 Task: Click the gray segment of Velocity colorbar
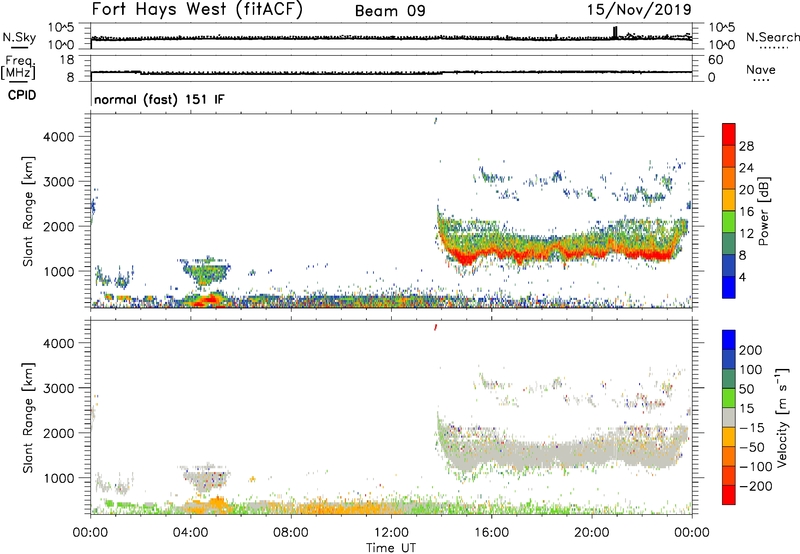[x=729, y=417]
